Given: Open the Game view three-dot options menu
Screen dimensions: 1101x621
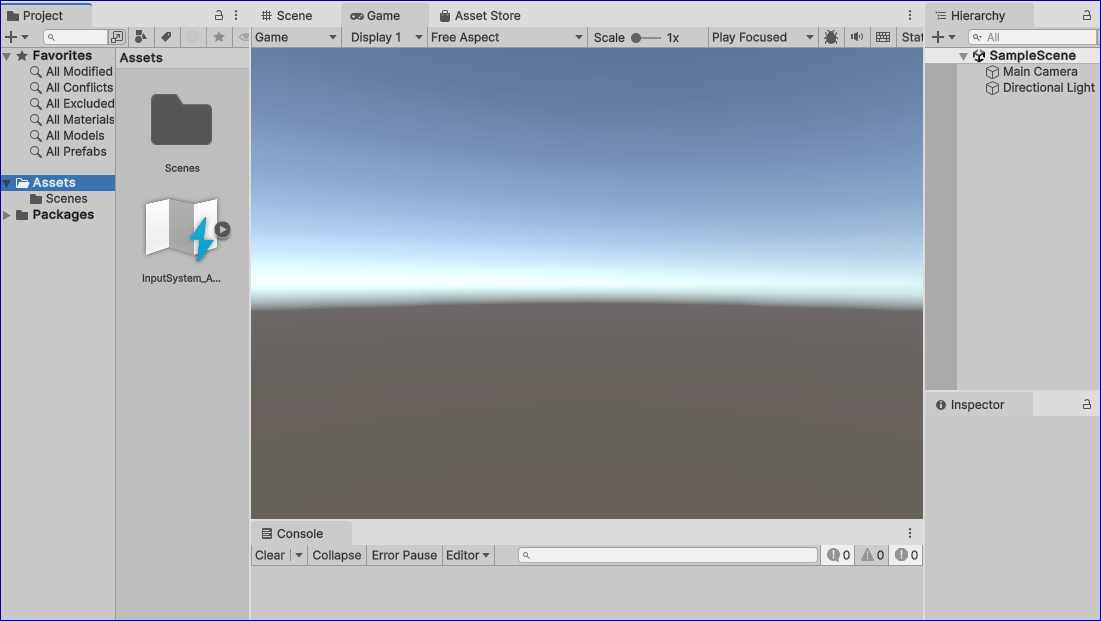Looking at the screenshot, I should coord(910,16).
